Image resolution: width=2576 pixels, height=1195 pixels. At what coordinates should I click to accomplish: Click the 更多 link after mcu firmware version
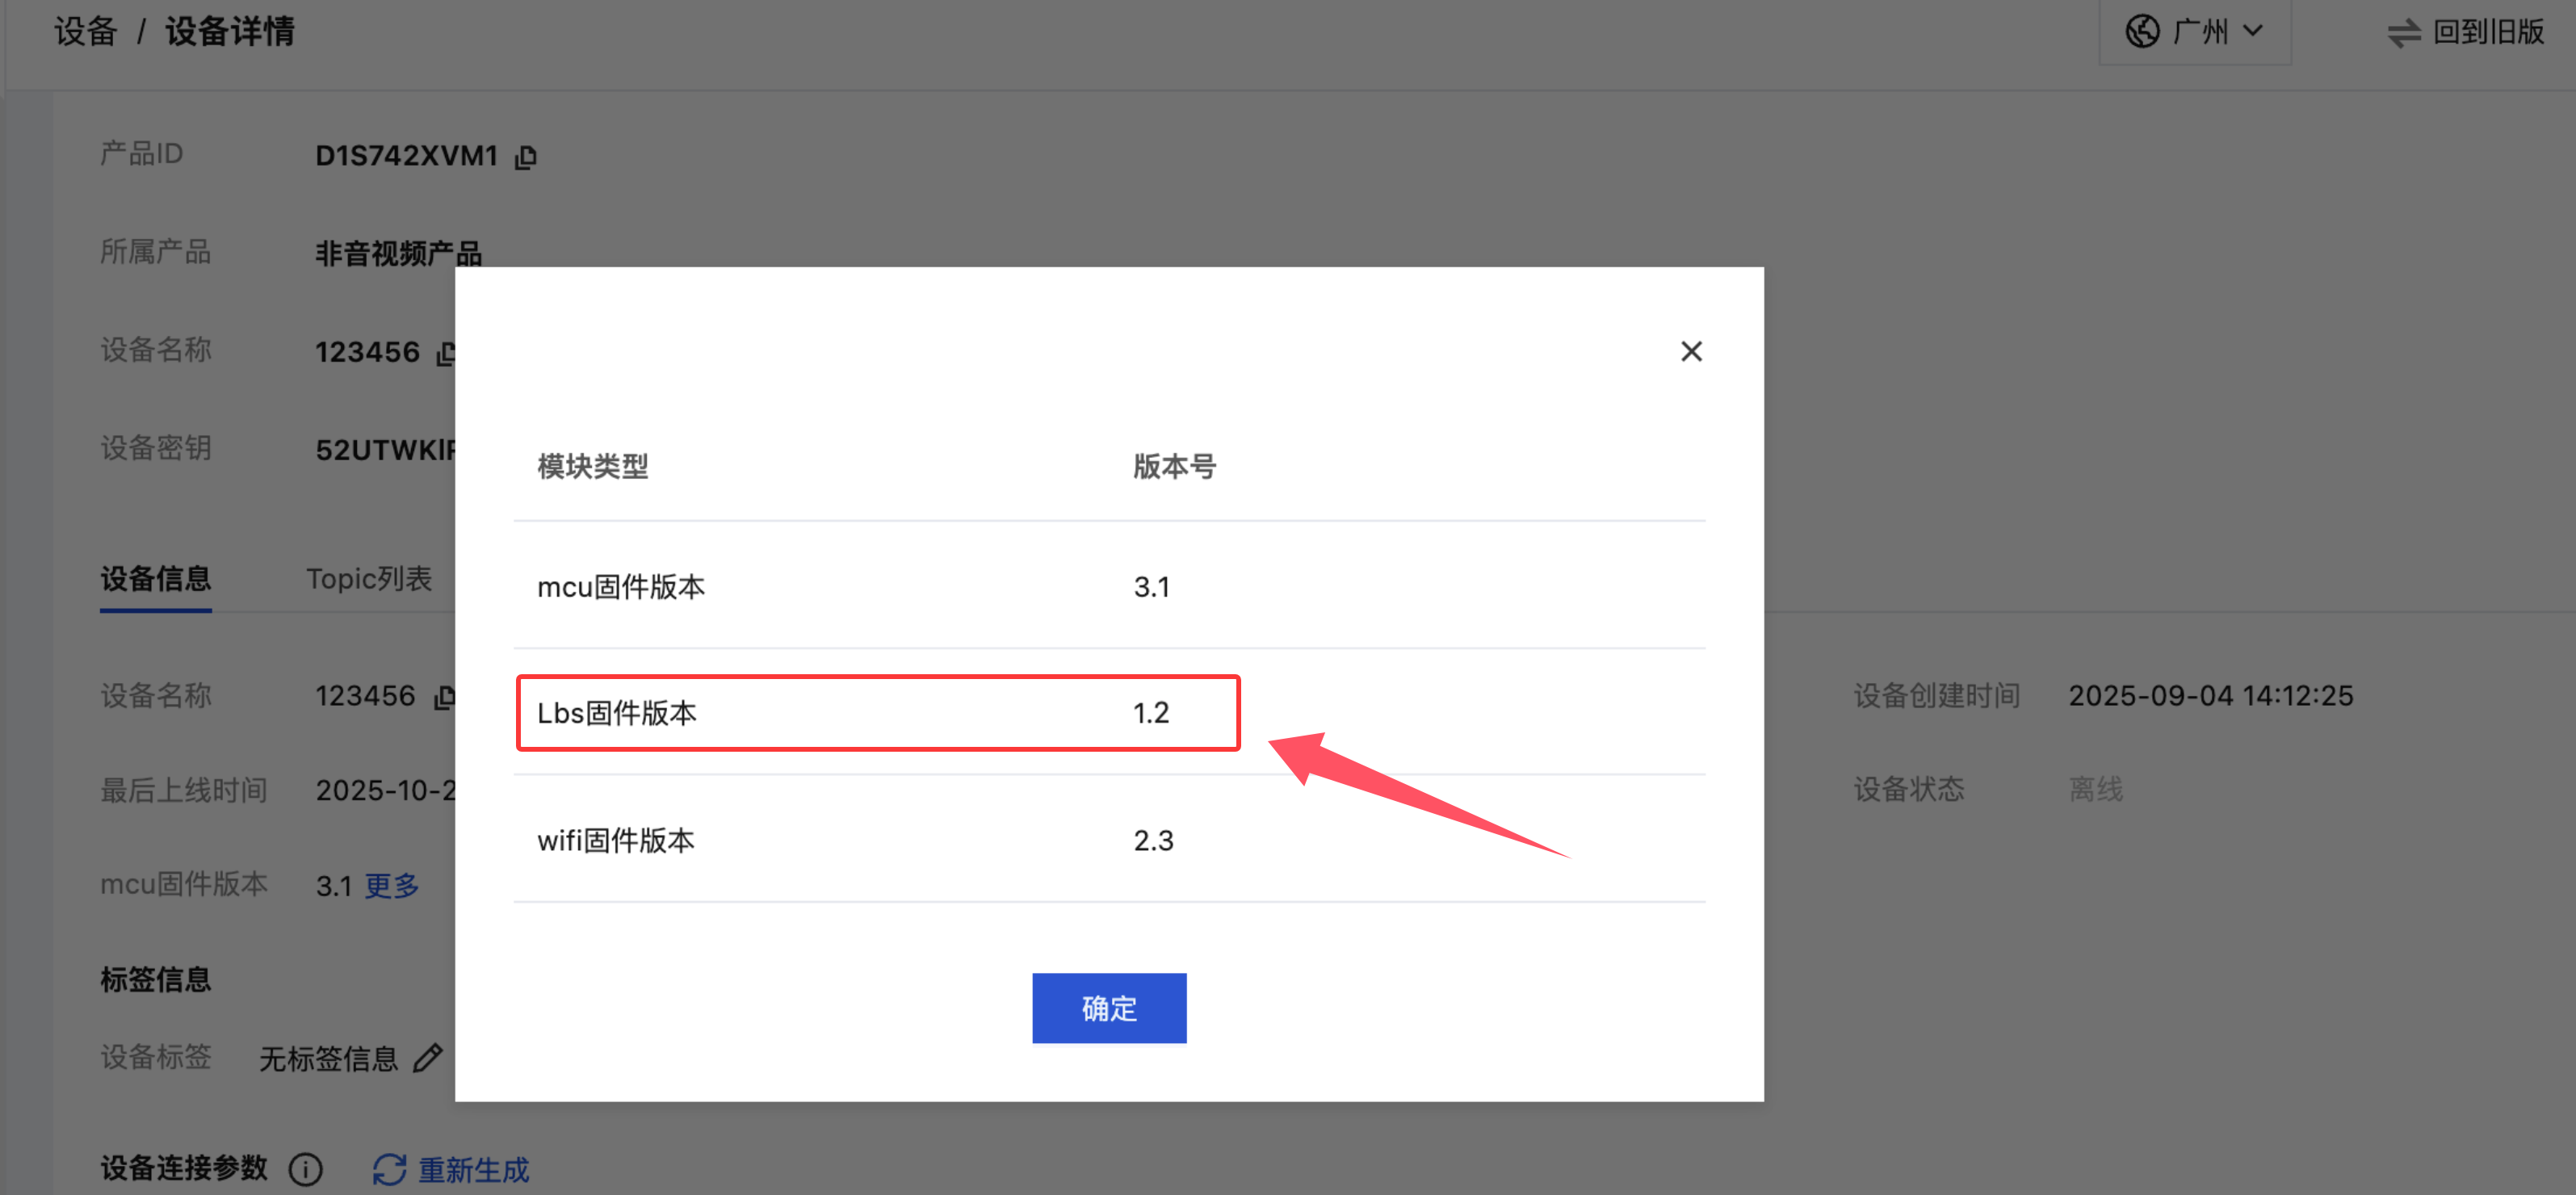point(391,885)
